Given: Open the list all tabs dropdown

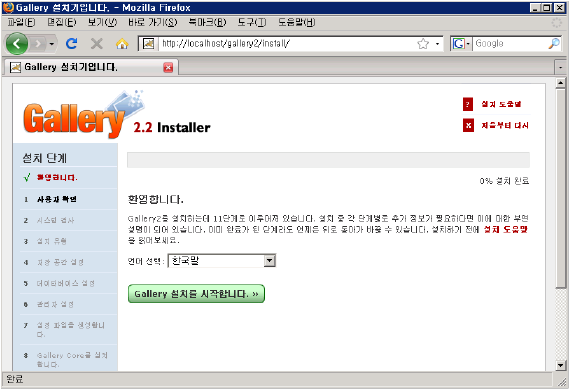Looking at the screenshot, I should (x=560, y=67).
